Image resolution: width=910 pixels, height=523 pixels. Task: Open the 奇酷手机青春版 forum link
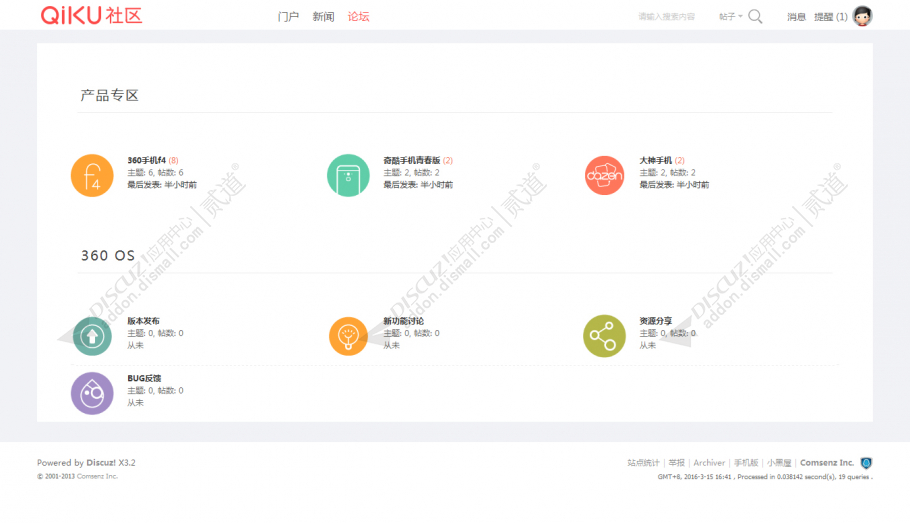[x=411, y=160]
